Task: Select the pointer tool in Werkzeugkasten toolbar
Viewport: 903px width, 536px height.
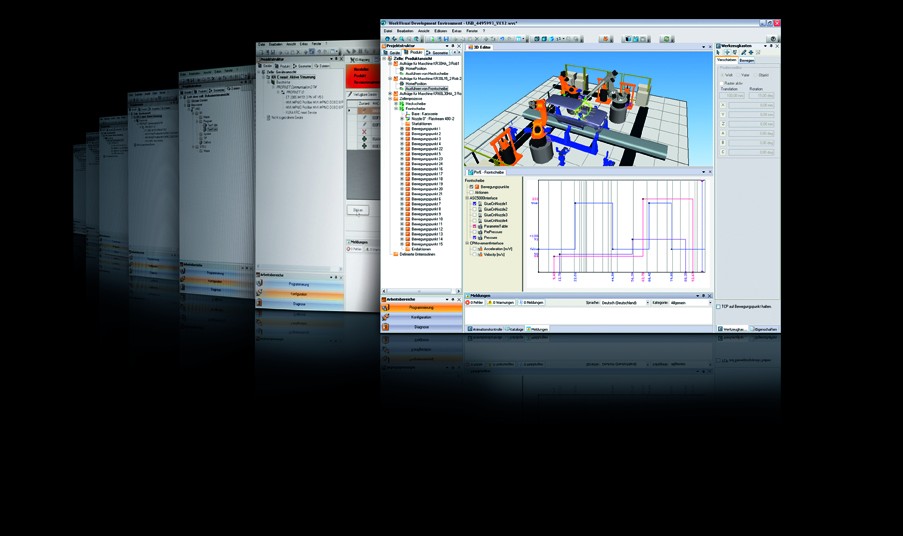Action: (x=718, y=52)
